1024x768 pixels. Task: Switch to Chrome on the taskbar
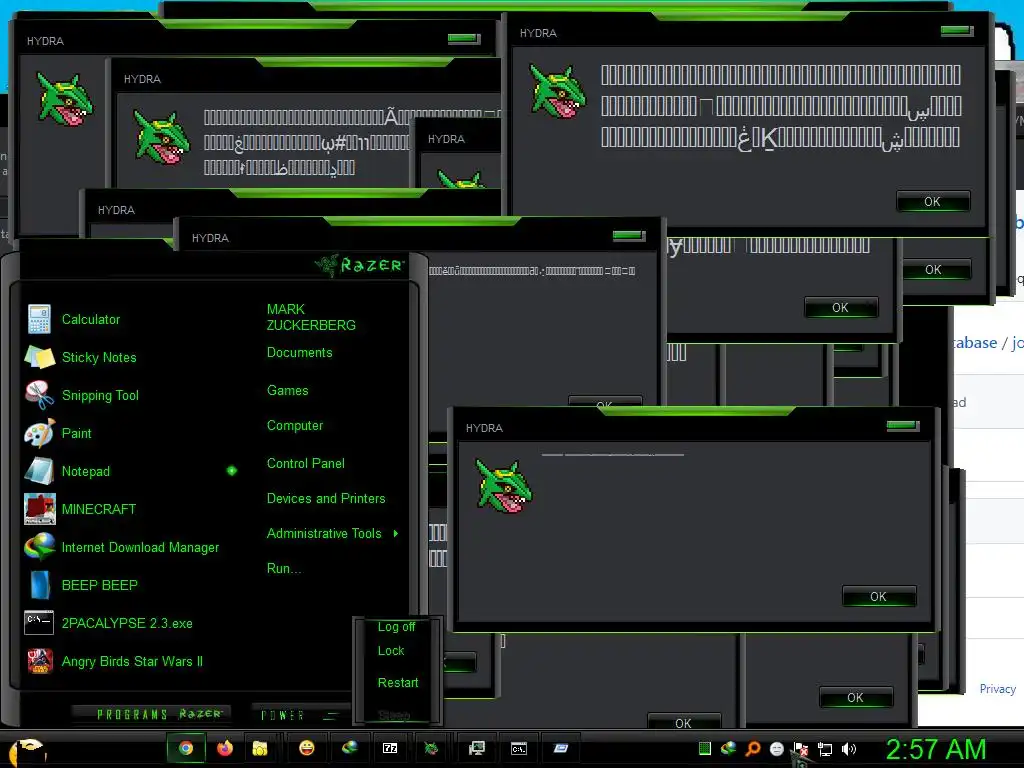point(186,748)
